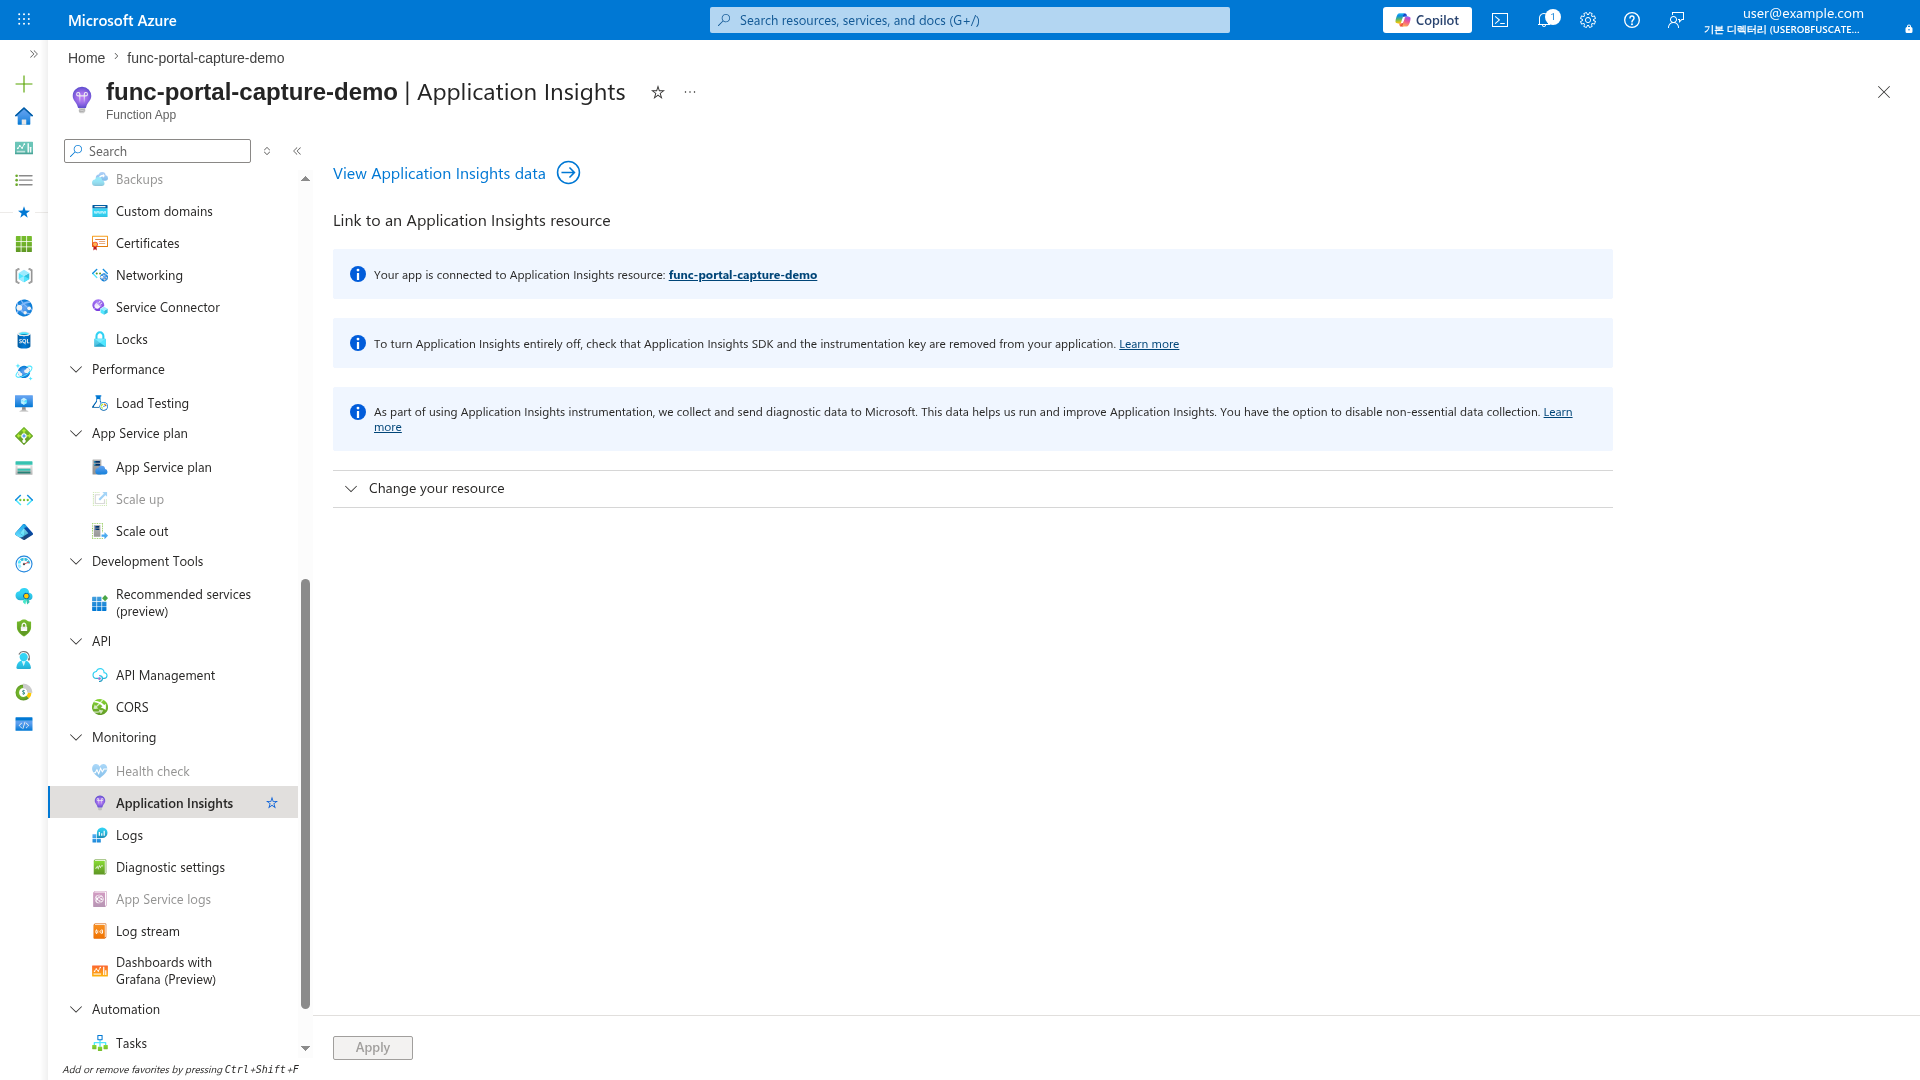This screenshot has width=1920, height=1080.
Task: Open SQL databases icon in left rail
Action: click(24, 340)
